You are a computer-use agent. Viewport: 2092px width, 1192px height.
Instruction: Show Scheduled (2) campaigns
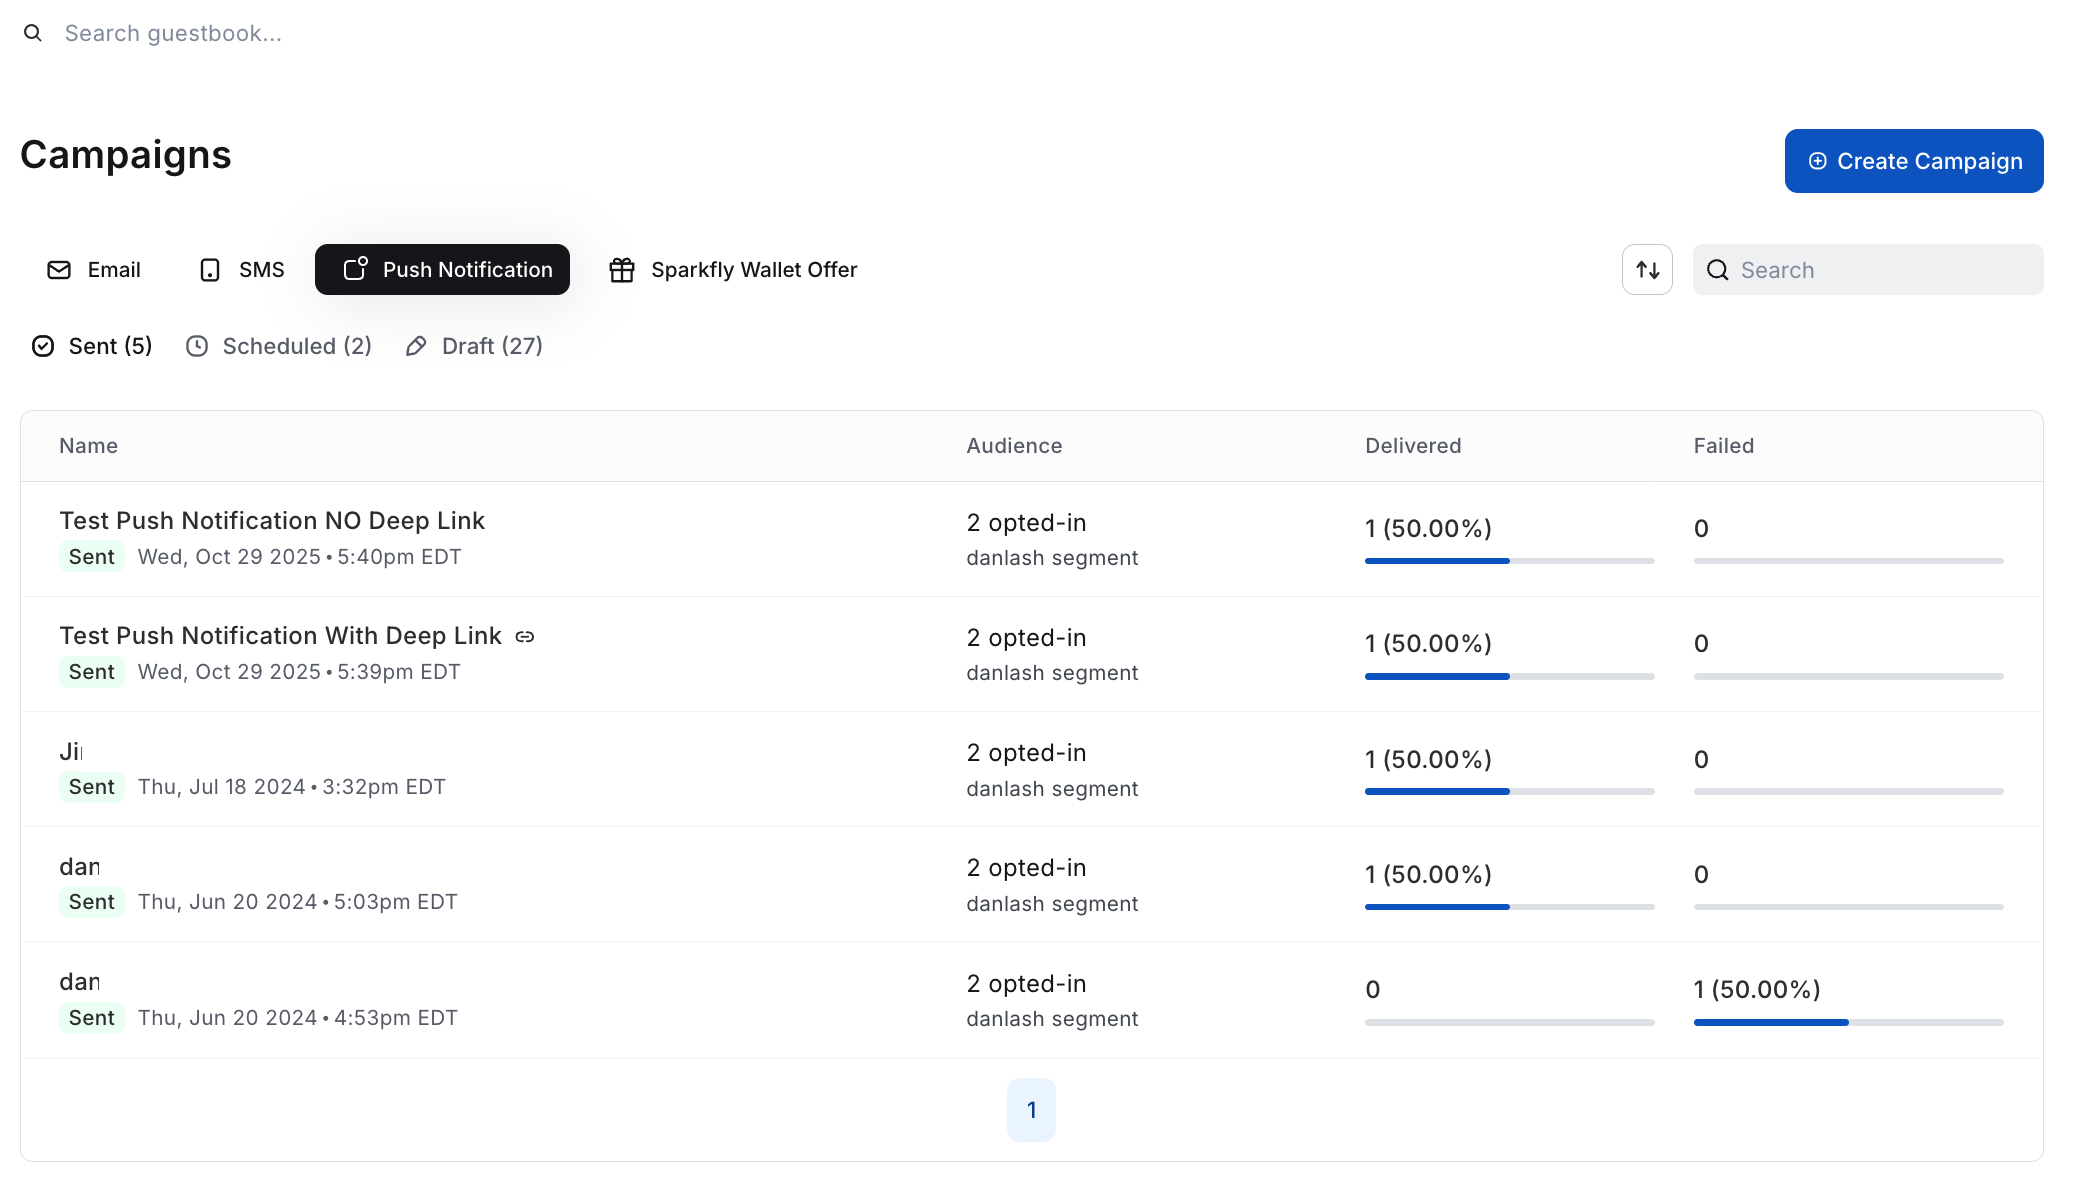(279, 346)
